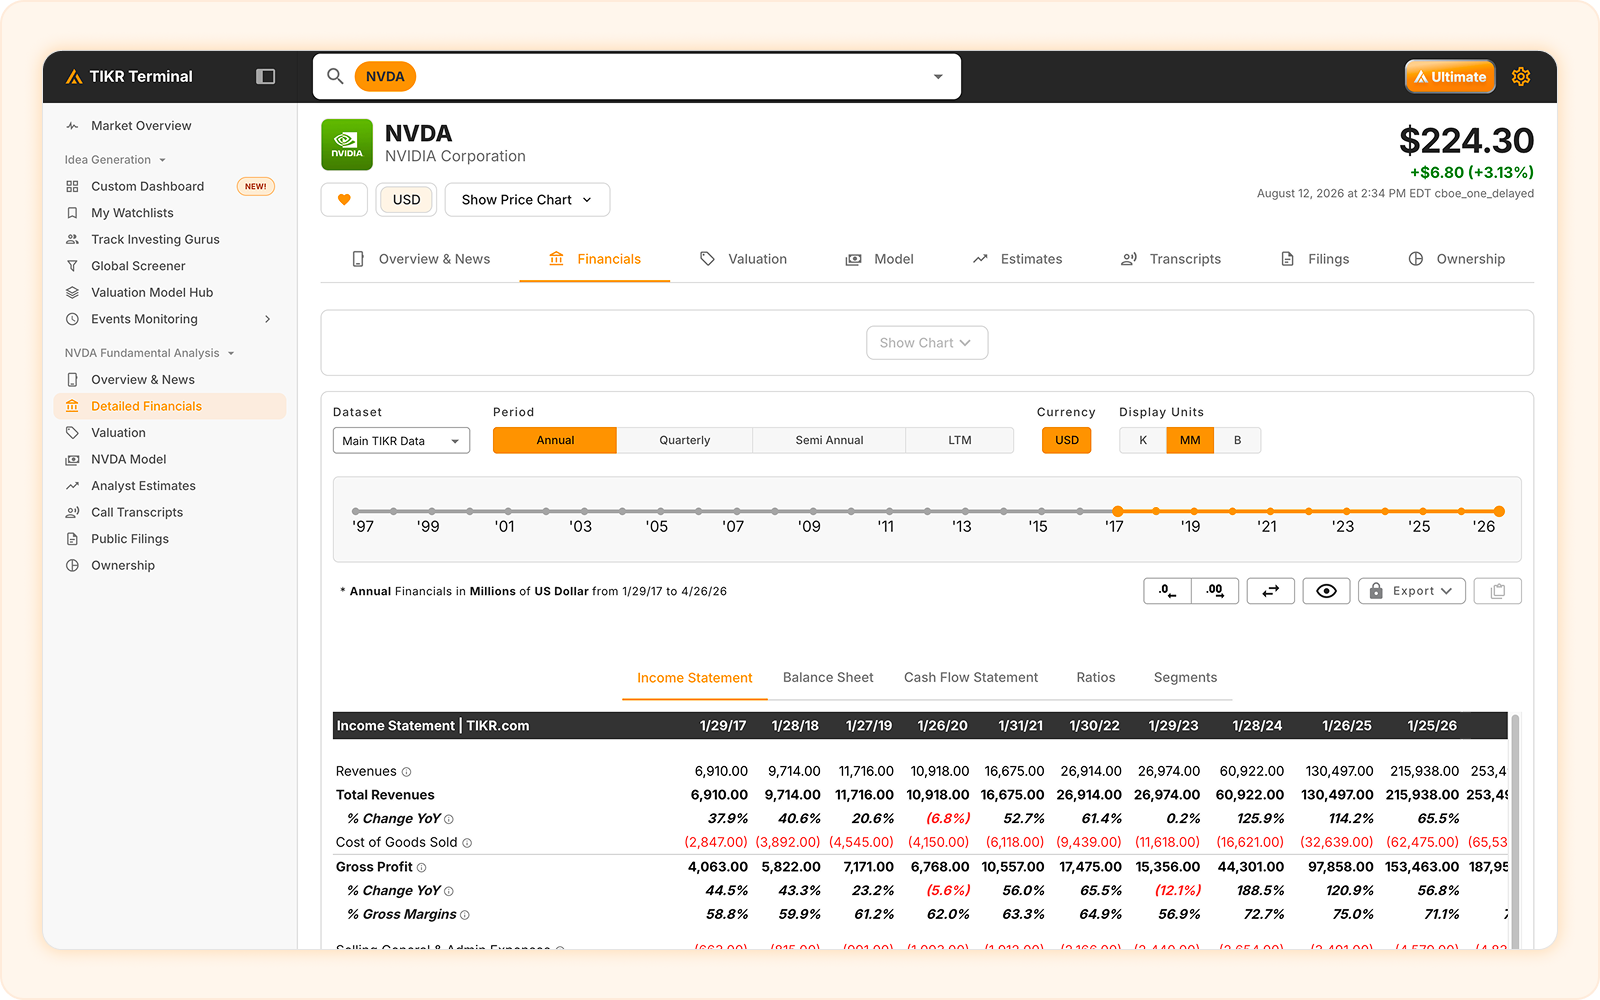Image resolution: width=1600 pixels, height=1000 pixels.
Task: Click the Ultimate upgrade button
Action: tap(1450, 77)
